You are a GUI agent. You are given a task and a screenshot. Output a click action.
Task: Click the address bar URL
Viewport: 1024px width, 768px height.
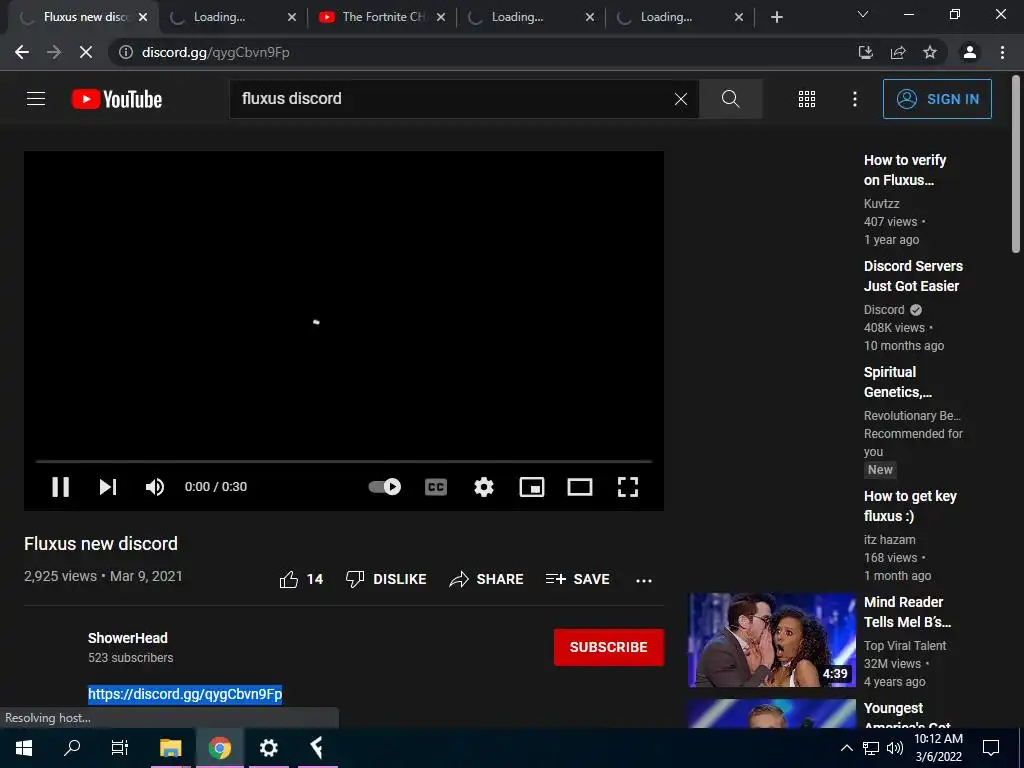[x=215, y=52]
